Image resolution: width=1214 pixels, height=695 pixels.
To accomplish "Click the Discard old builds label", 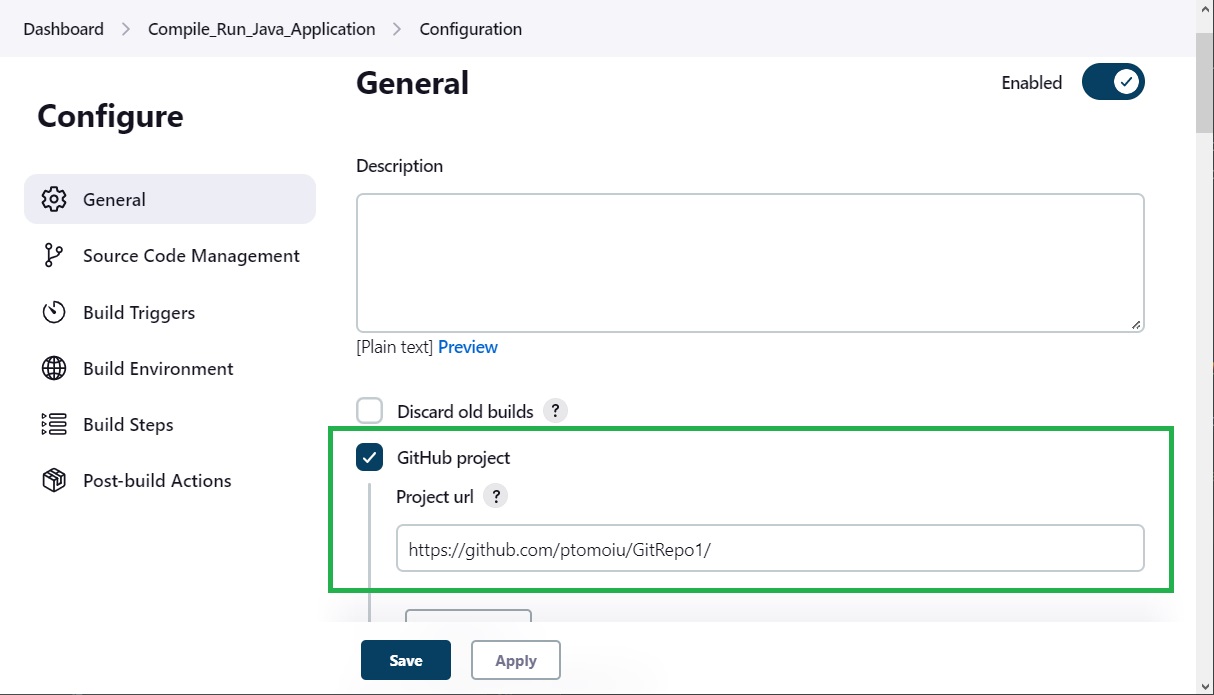I will pyautogui.click(x=465, y=411).
